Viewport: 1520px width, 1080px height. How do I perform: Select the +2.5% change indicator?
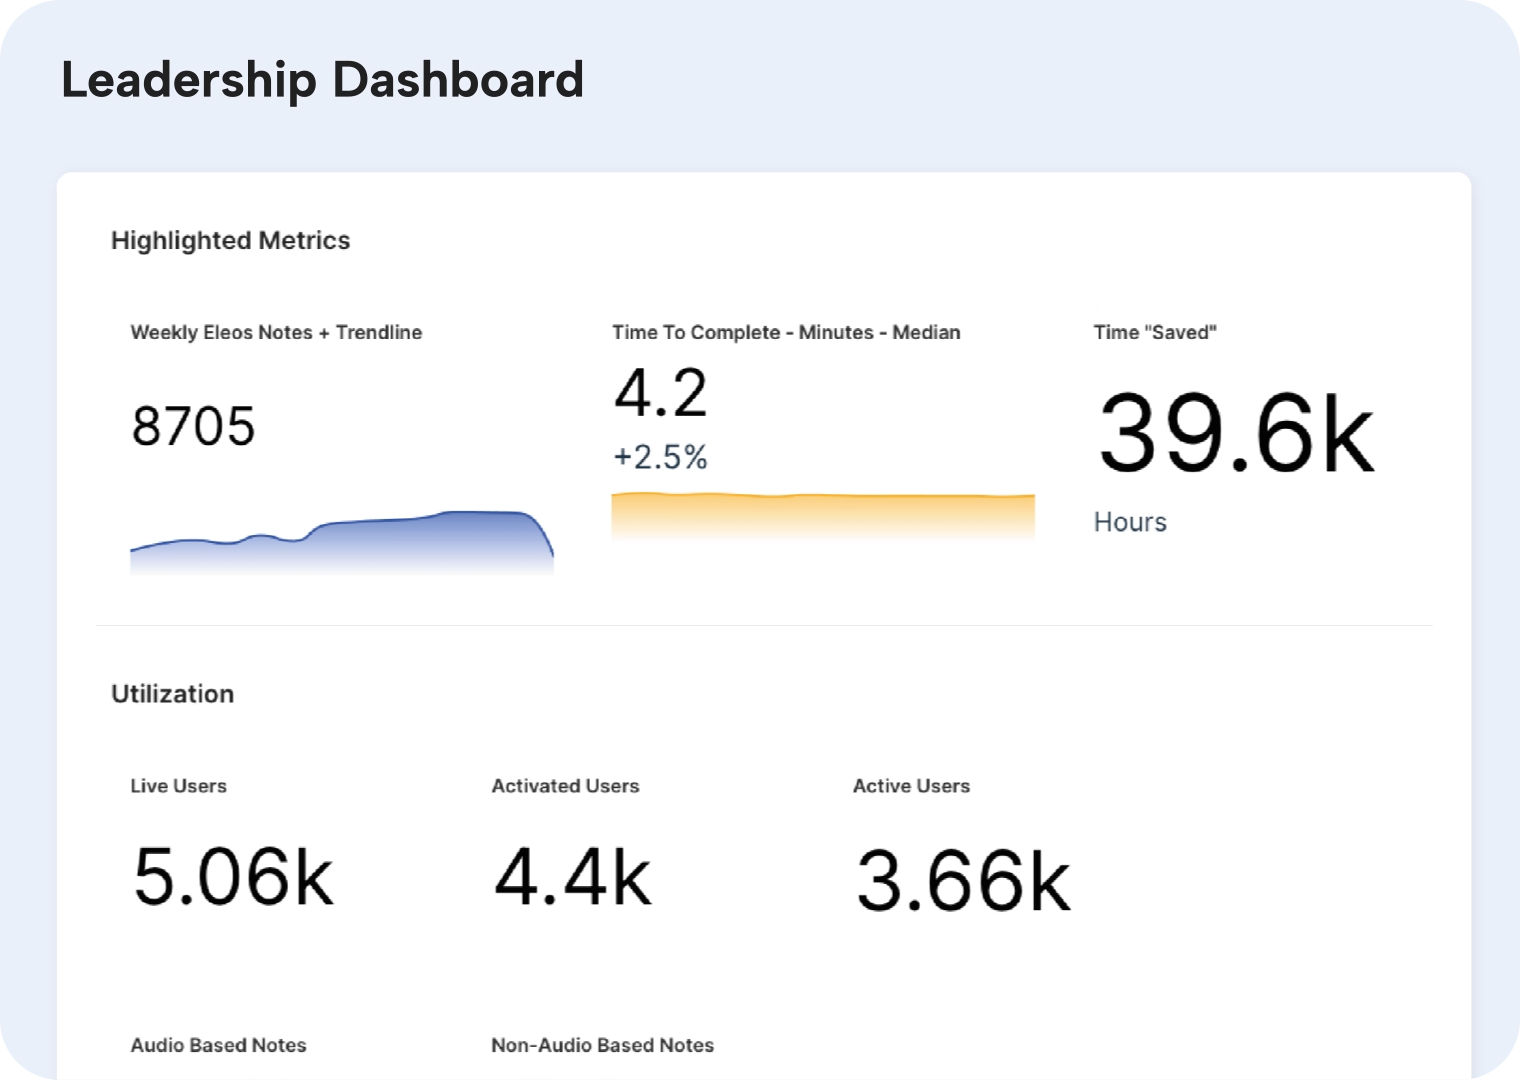660,457
